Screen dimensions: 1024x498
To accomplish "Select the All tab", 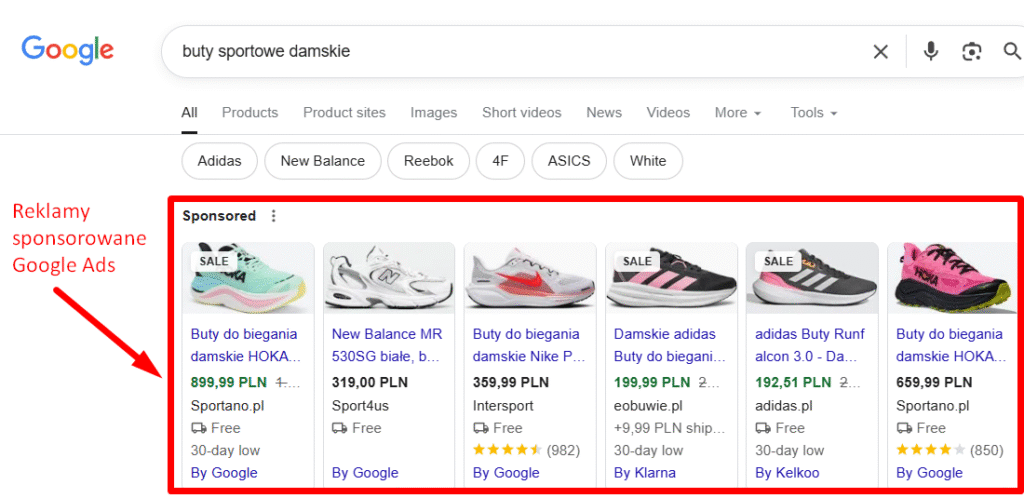I will (189, 113).
